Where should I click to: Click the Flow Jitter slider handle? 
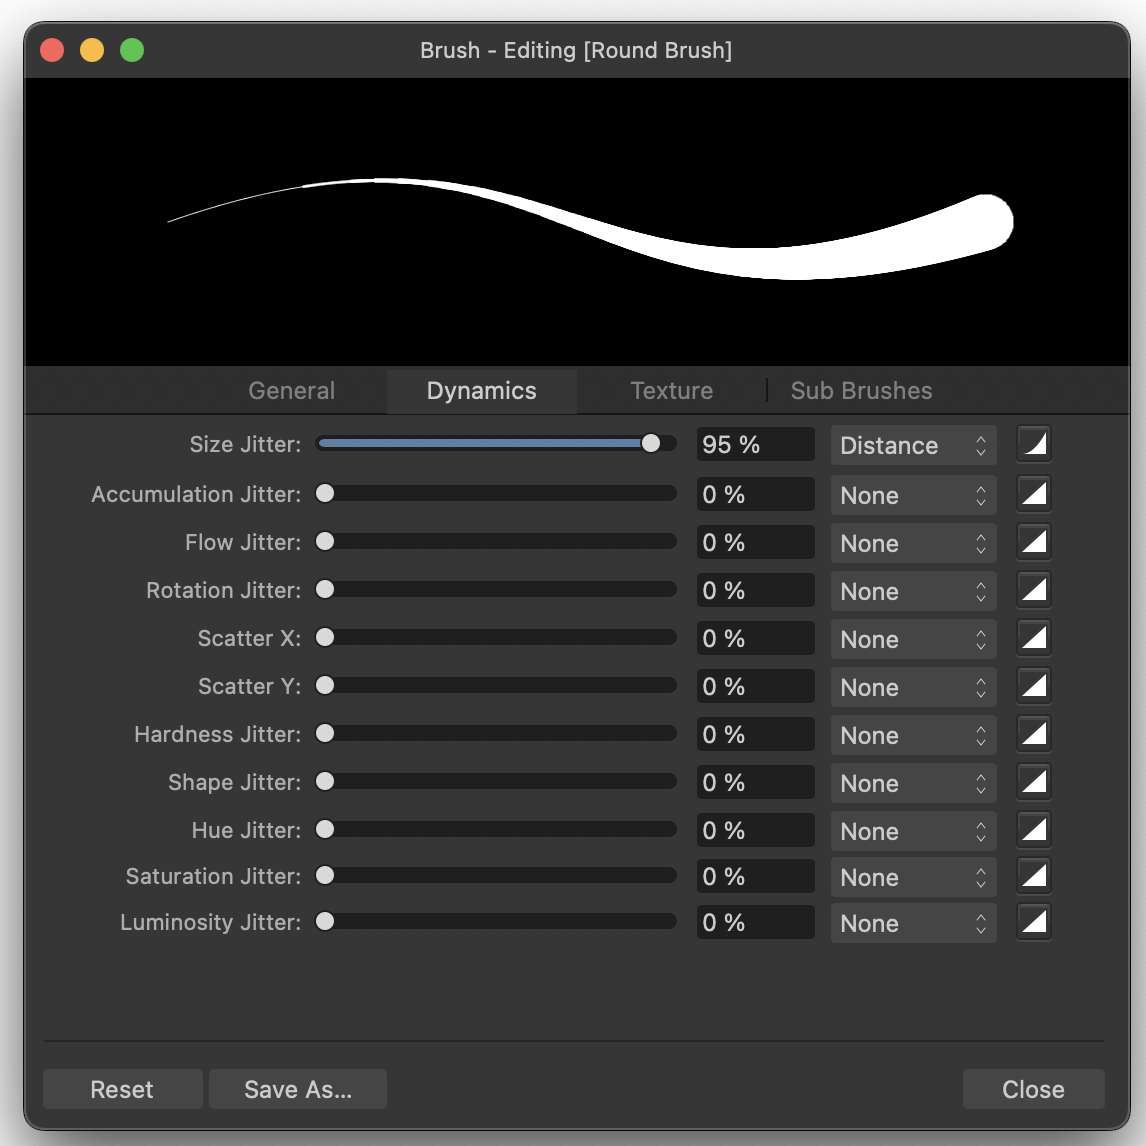click(325, 541)
